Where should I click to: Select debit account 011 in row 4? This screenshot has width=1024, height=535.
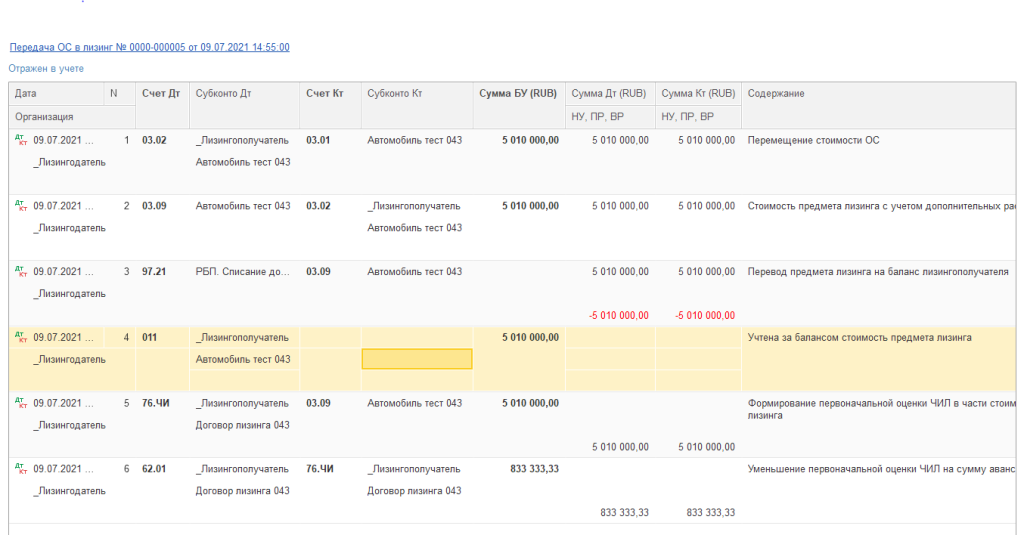[151, 338]
